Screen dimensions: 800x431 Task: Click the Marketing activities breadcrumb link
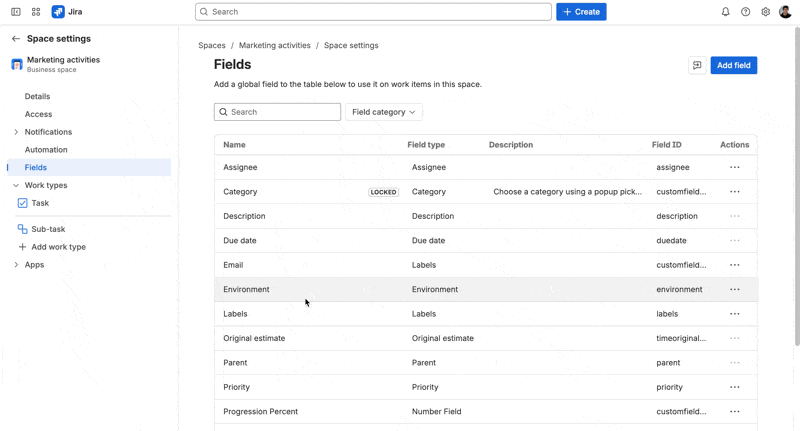274,45
